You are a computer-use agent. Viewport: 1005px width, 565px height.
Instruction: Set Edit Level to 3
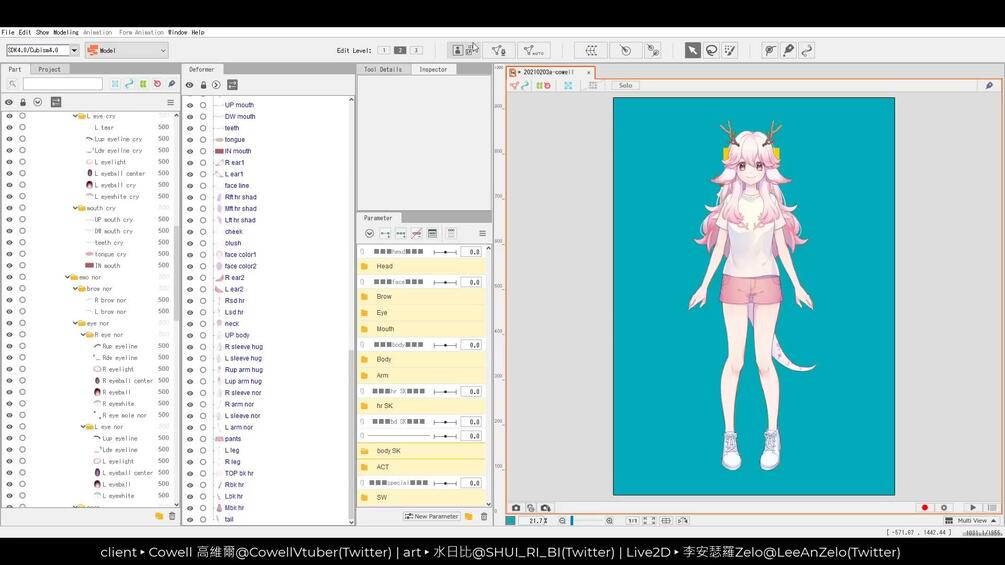[416, 50]
